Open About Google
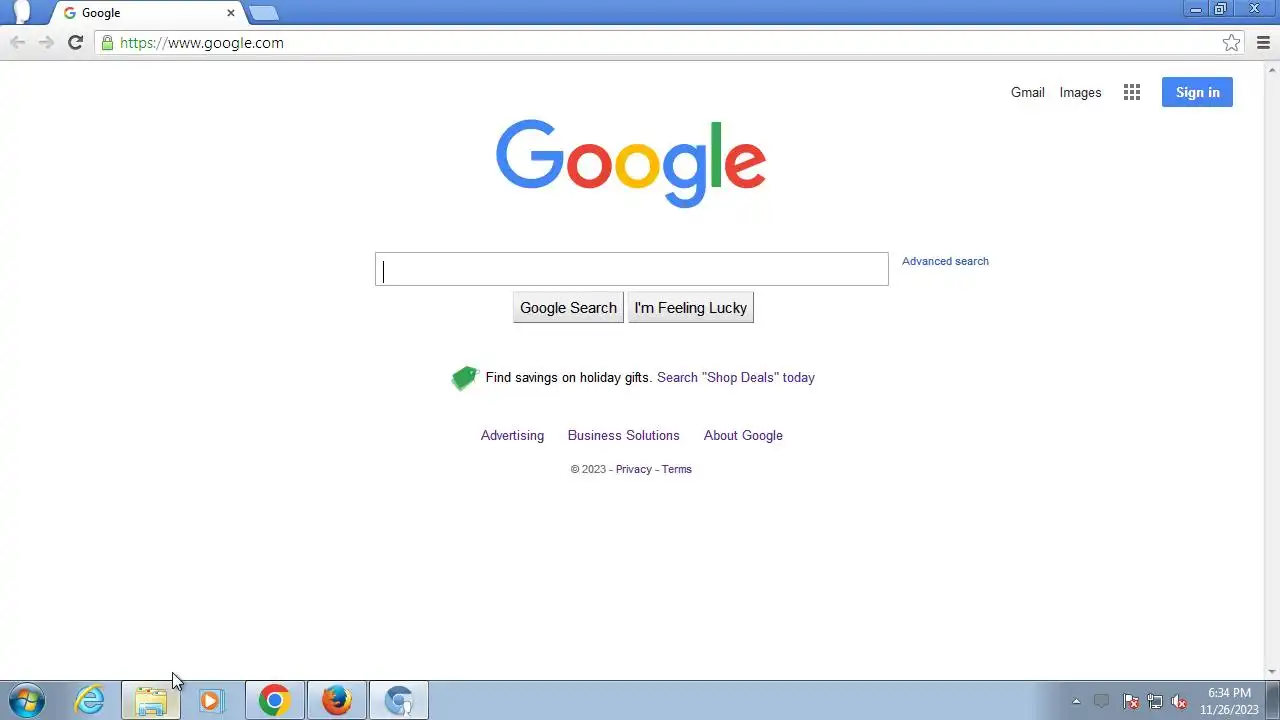This screenshot has height=720, width=1280. pos(743,435)
